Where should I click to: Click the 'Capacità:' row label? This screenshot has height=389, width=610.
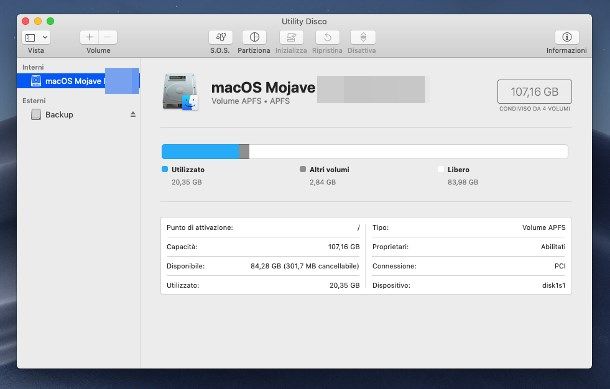[x=182, y=247]
